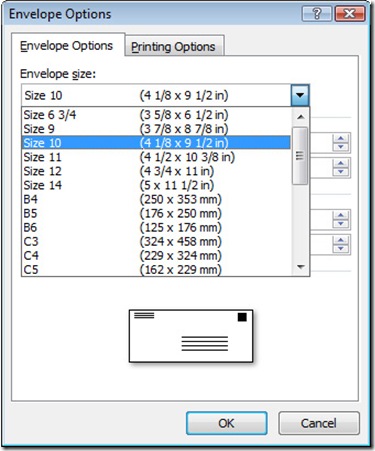The width and height of the screenshot is (375, 451).
Task: Pick B6 (125 x 176 mm) envelope
Action: (x=156, y=227)
